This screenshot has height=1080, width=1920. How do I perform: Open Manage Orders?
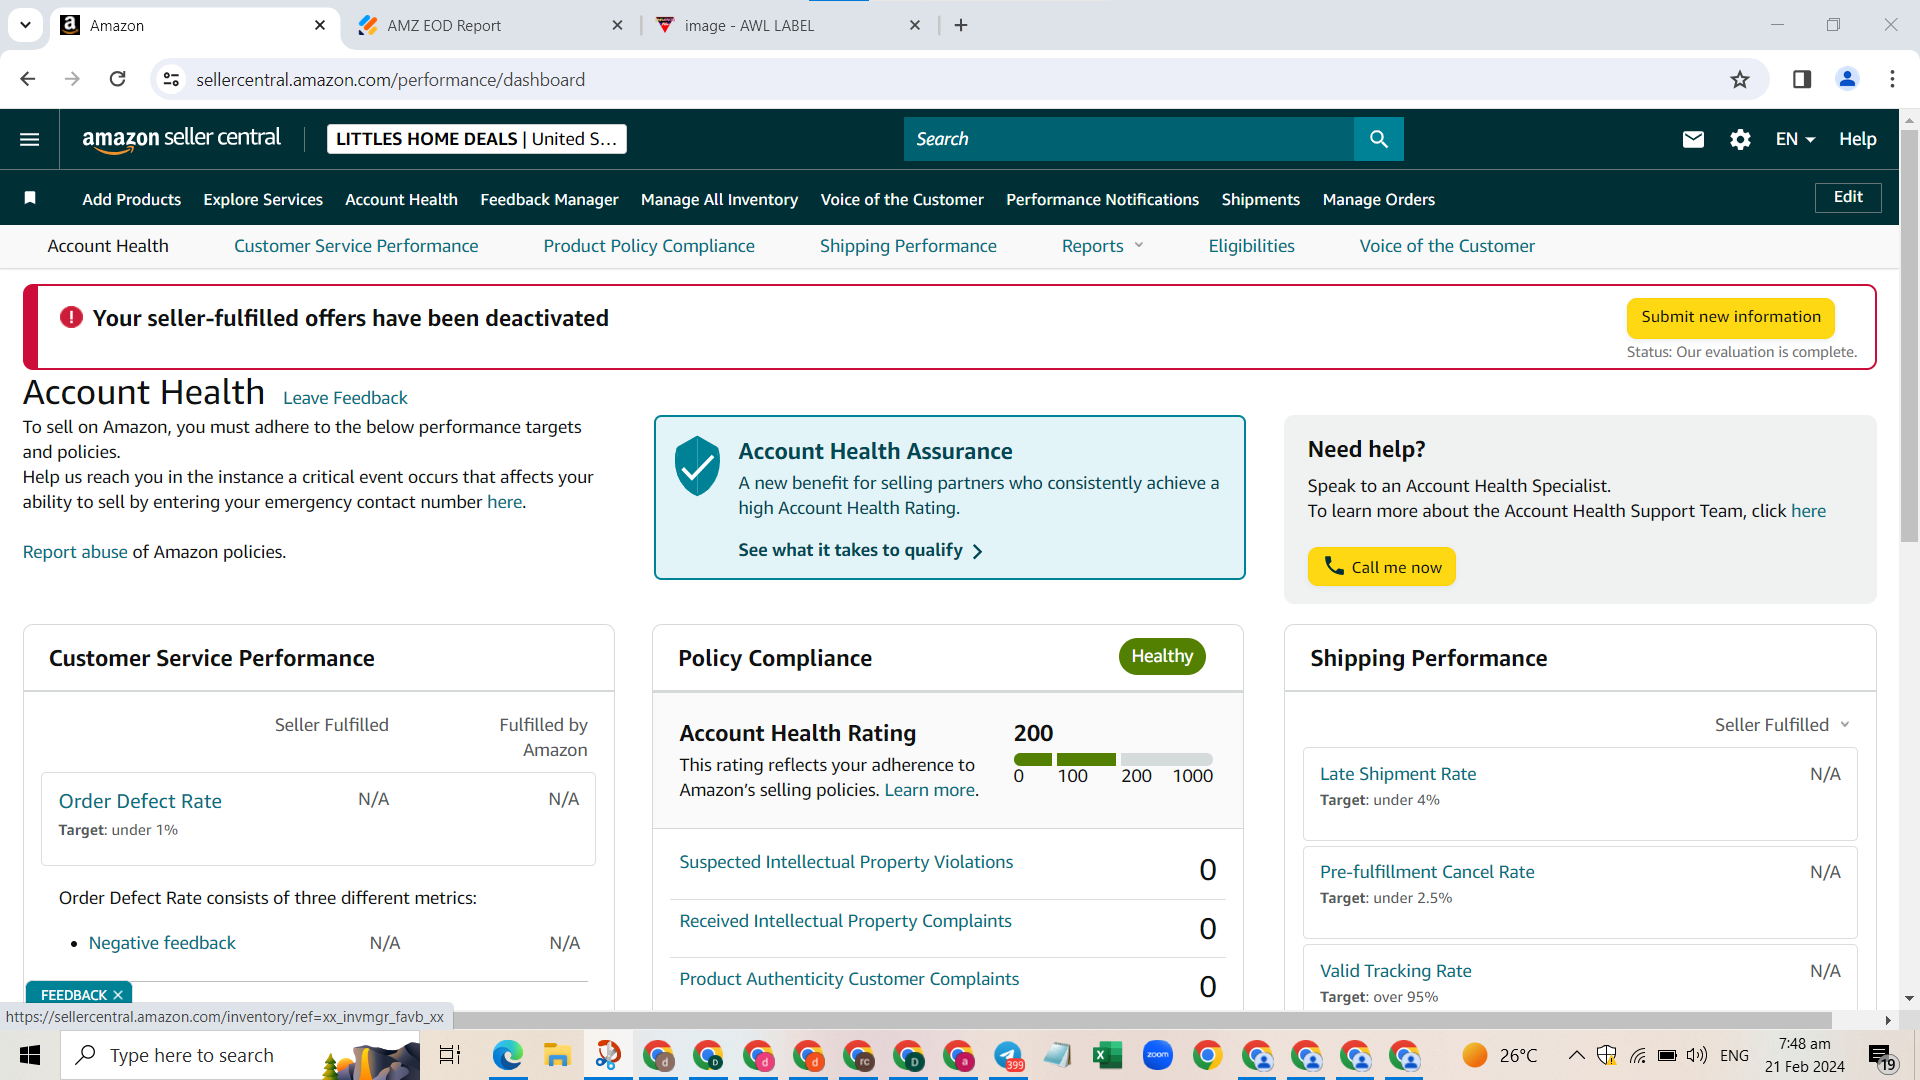tap(1378, 199)
